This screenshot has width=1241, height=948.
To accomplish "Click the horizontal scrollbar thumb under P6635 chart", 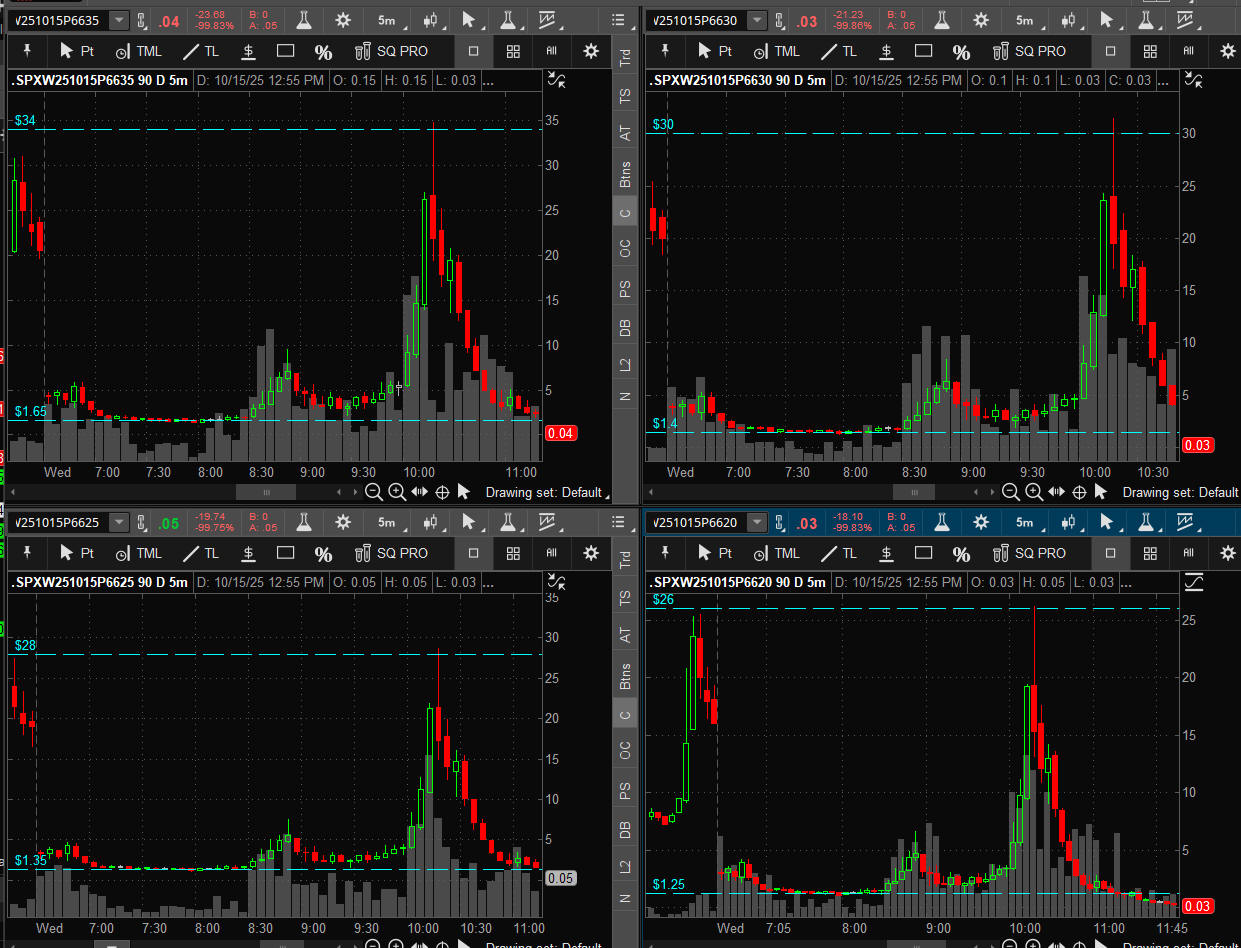I will click(266, 492).
